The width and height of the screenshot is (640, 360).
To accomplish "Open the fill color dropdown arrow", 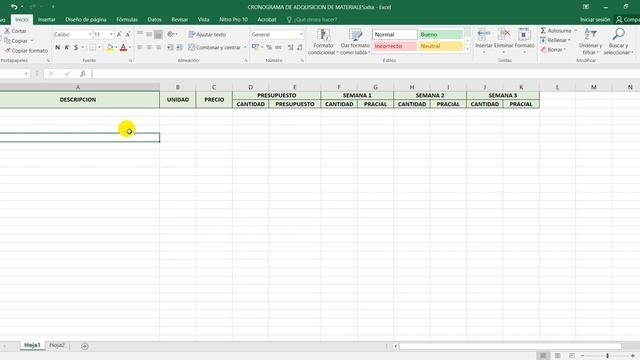I will click(116, 48).
